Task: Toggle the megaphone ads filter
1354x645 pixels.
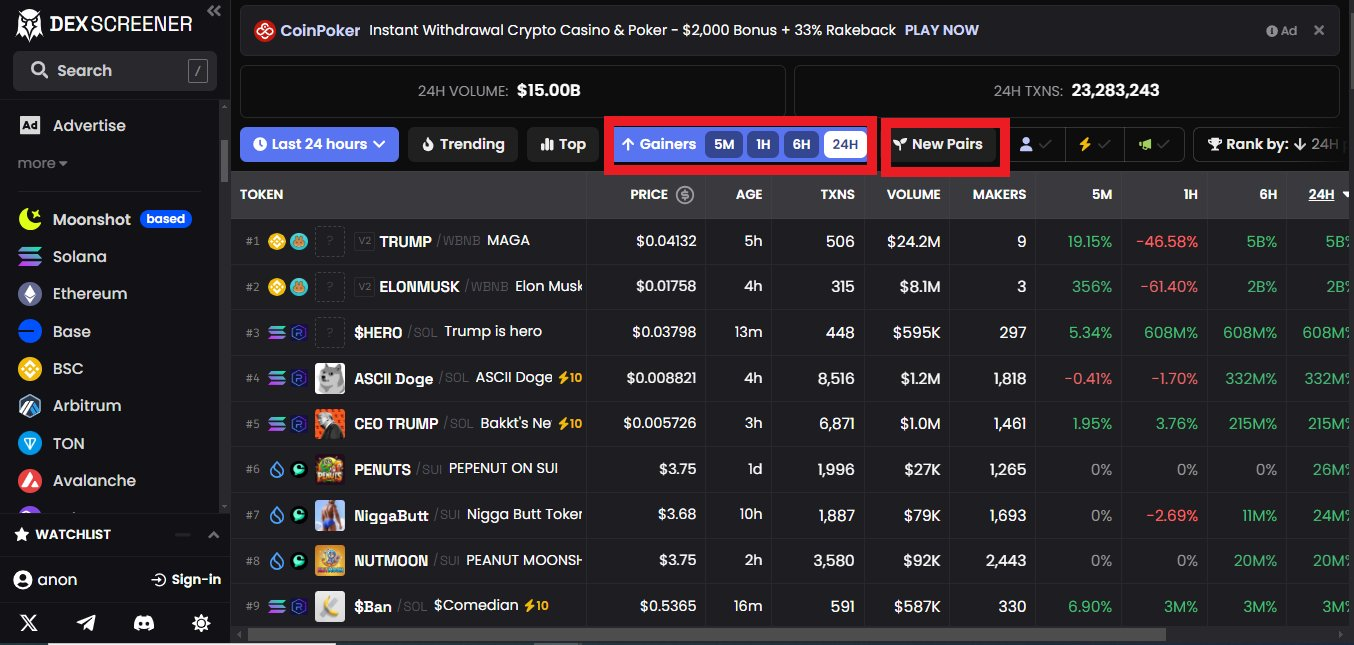Action: coord(1154,144)
